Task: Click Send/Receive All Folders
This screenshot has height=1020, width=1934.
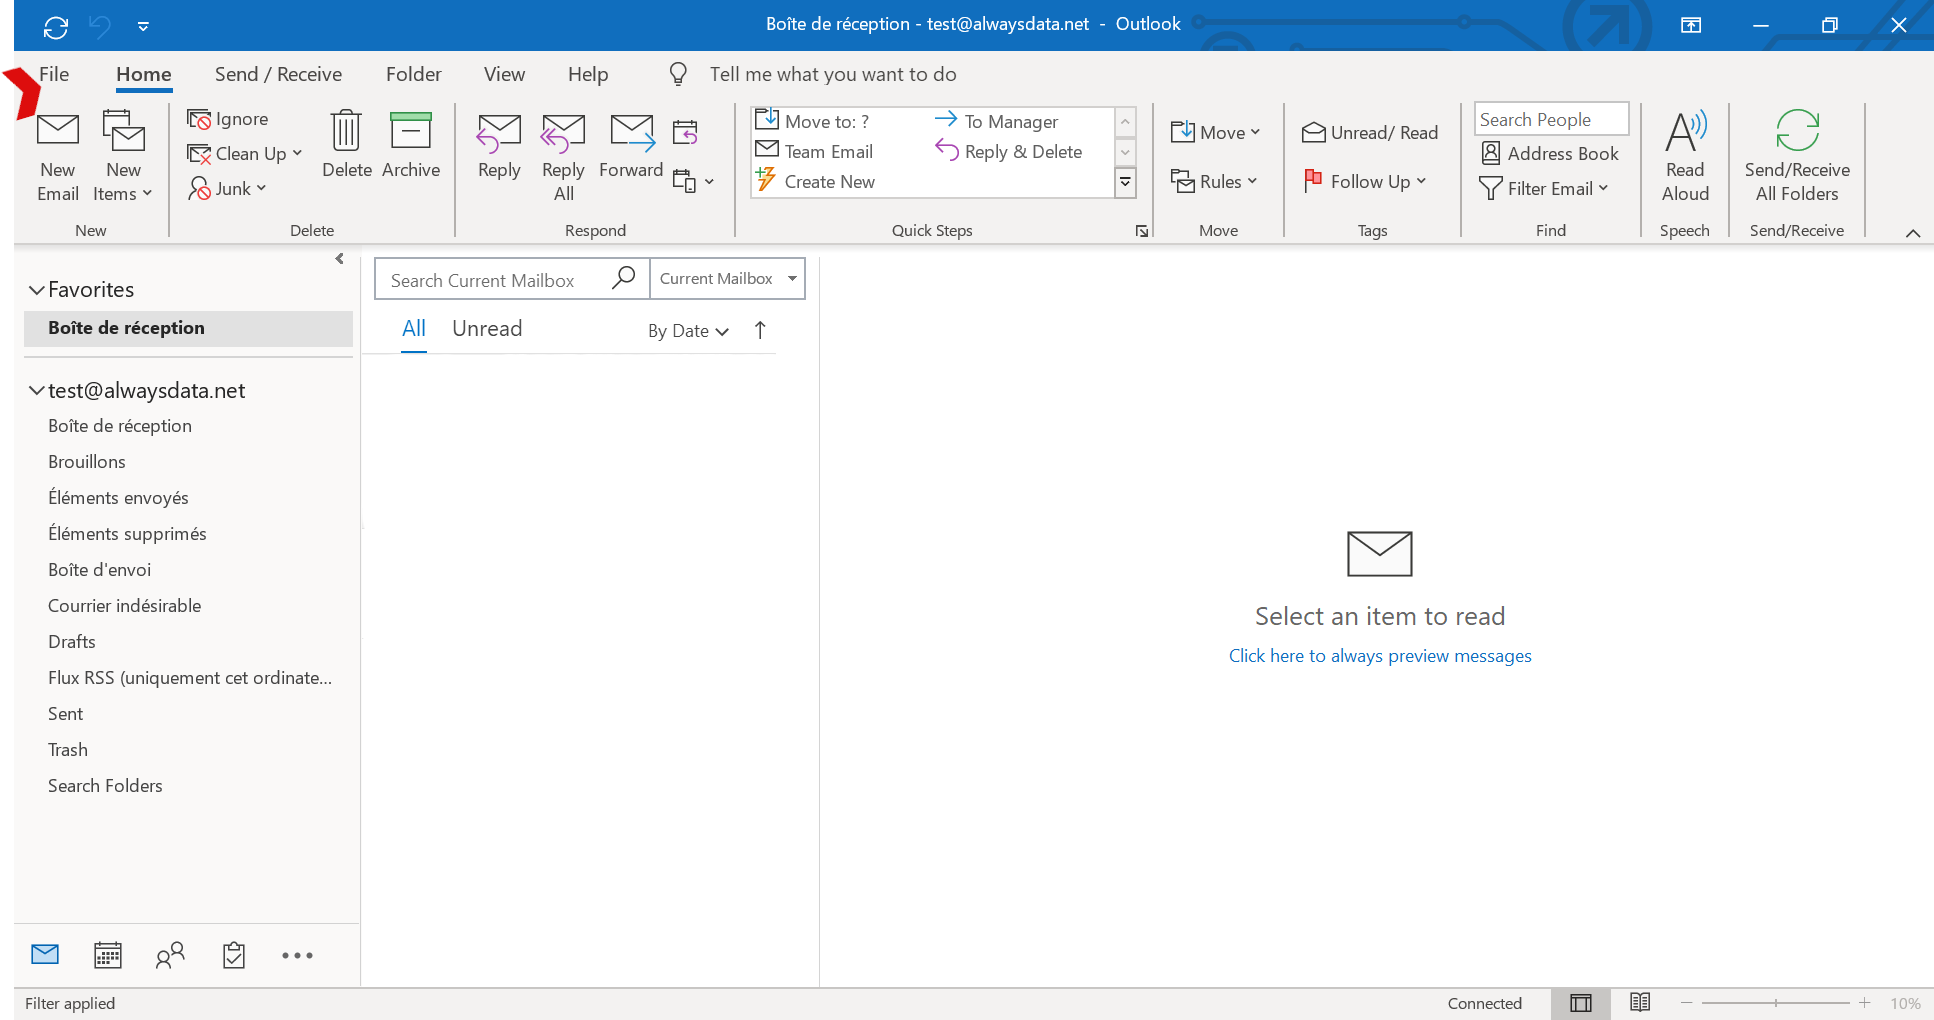Action: point(1797,157)
